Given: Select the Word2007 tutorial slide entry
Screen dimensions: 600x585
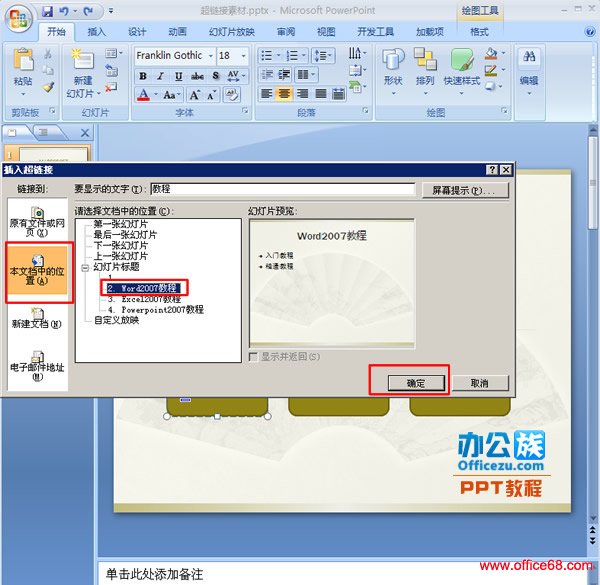Looking at the screenshot, I should pyautogui.click(x=142, y=288).
